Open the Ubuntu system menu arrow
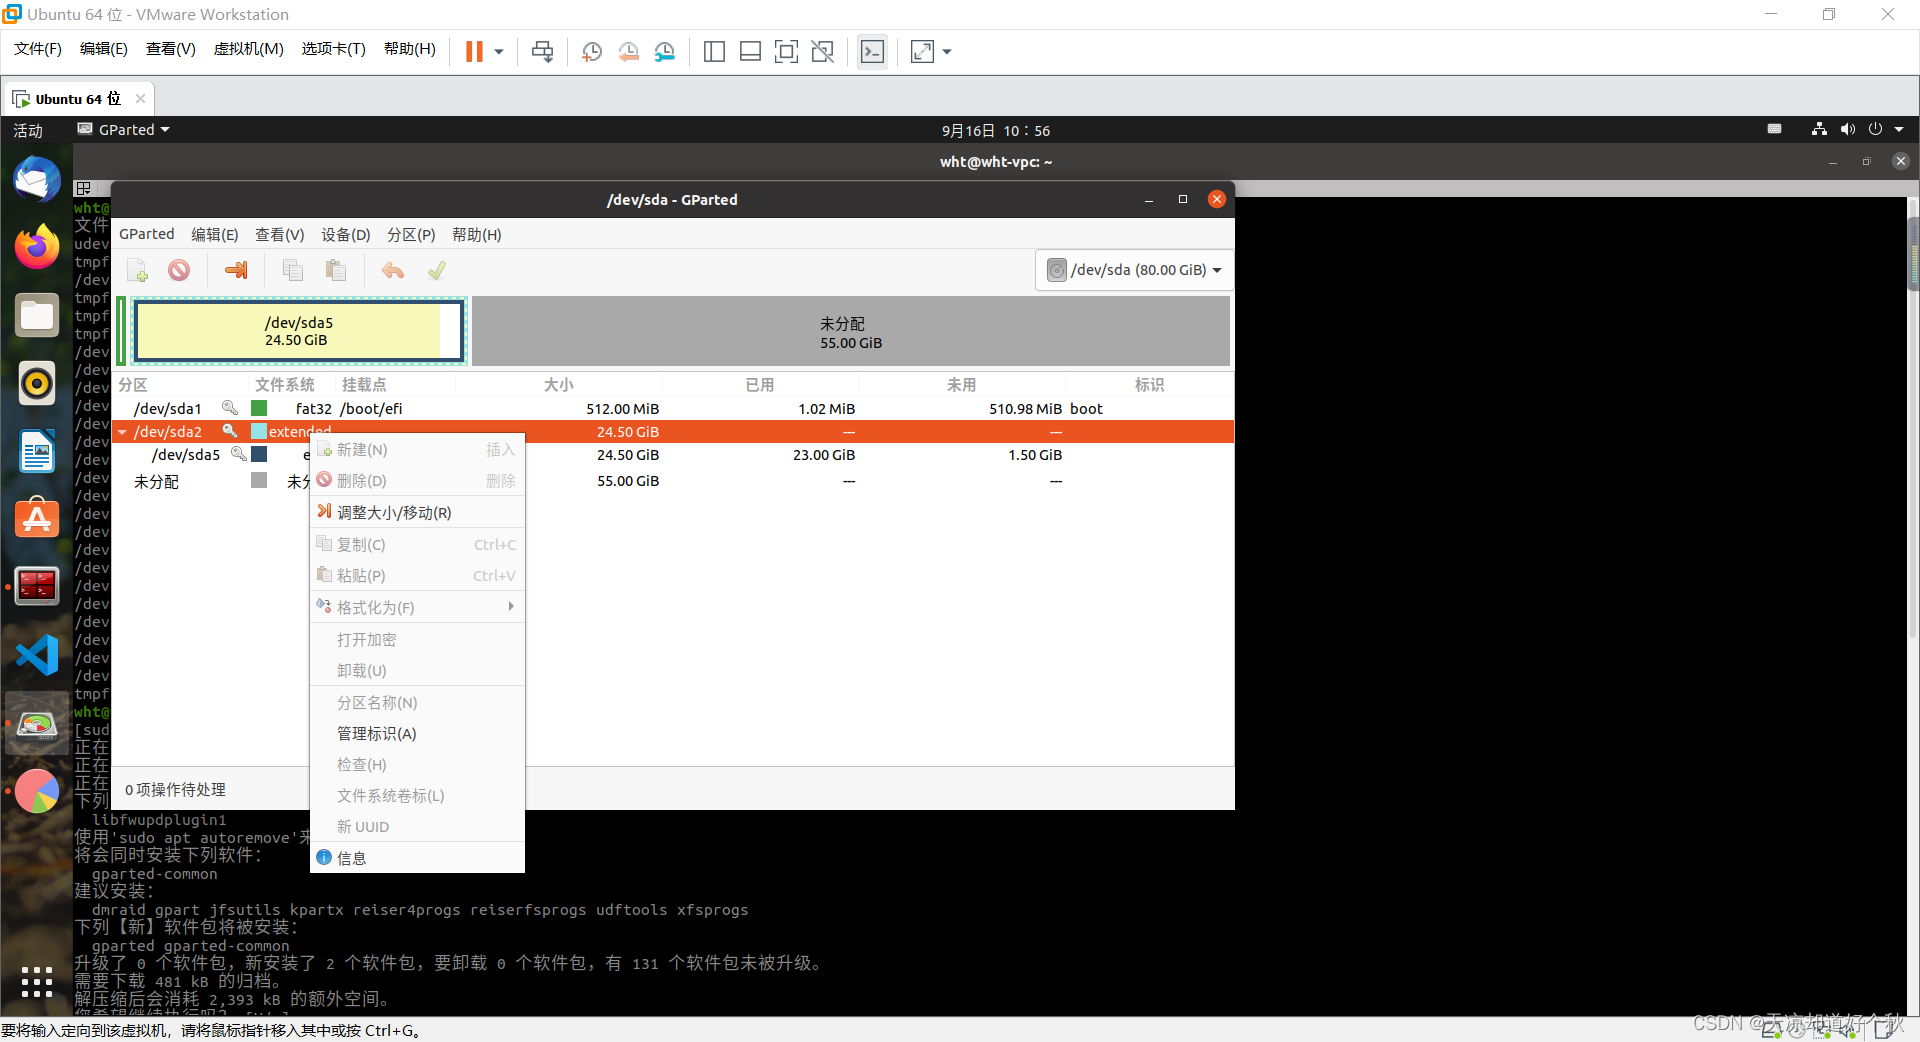The width and height of the screenshot is (1920, 1042). pos(1899,129)
